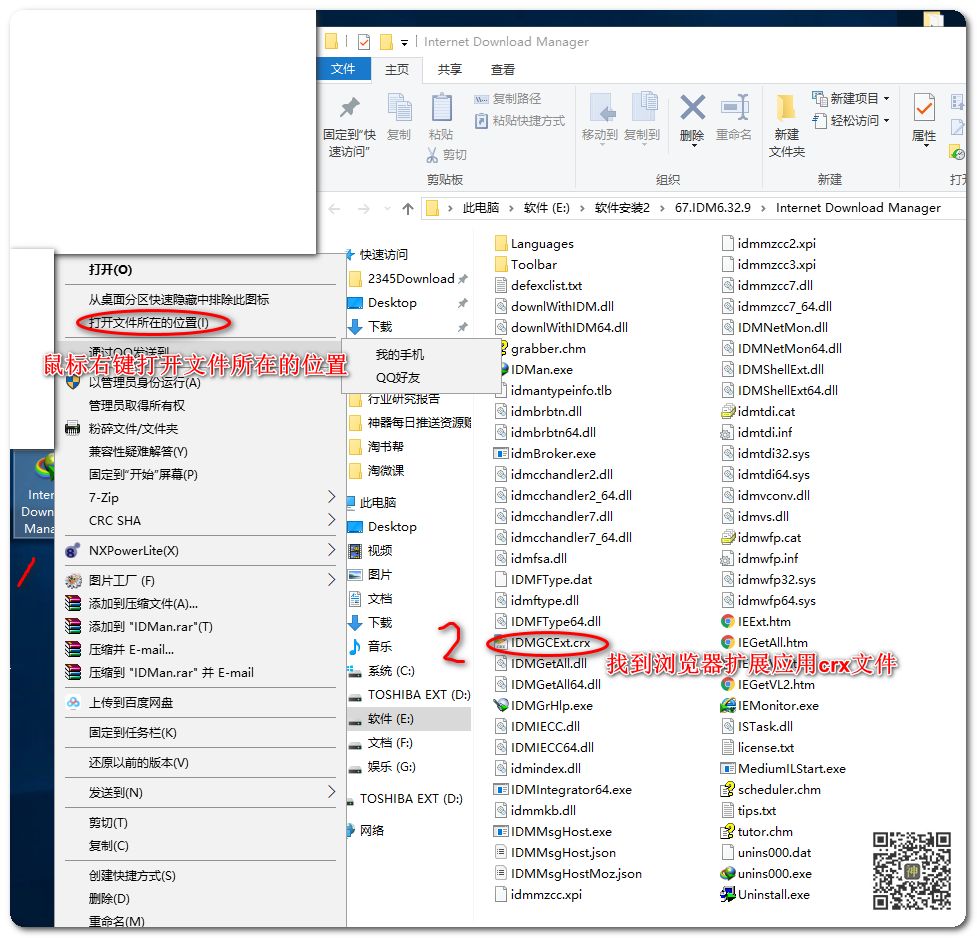Select 2345Download in Quick access
This screenshot has height=938, width=977.
[x=409, y=279]
